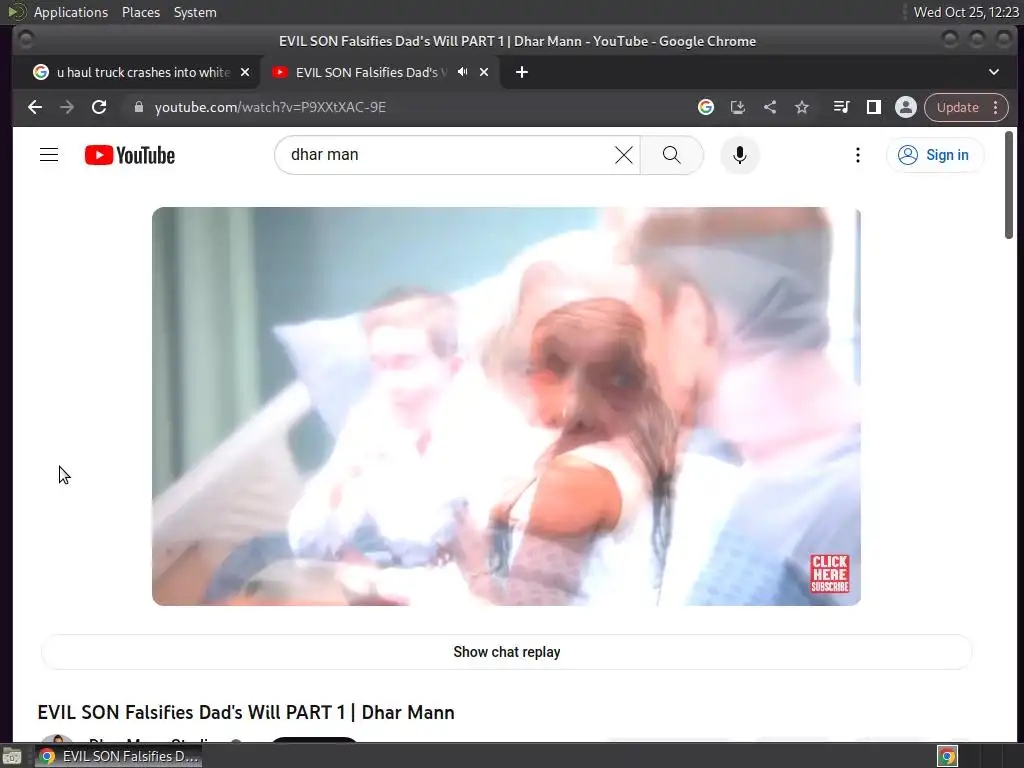Open Chrome three-dot menu next to Update
This screenshot has width=1024, height=768.
[x=995, y=107]
